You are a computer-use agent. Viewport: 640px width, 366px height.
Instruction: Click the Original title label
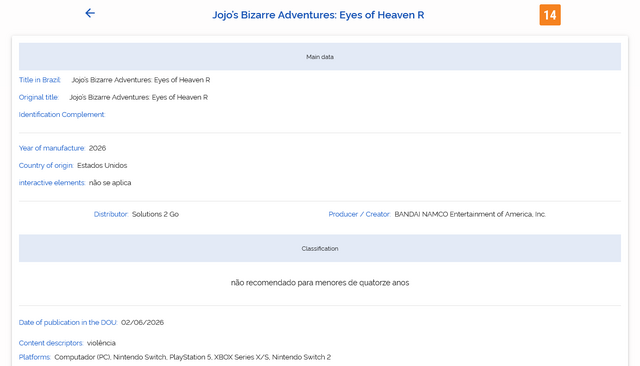39,97
